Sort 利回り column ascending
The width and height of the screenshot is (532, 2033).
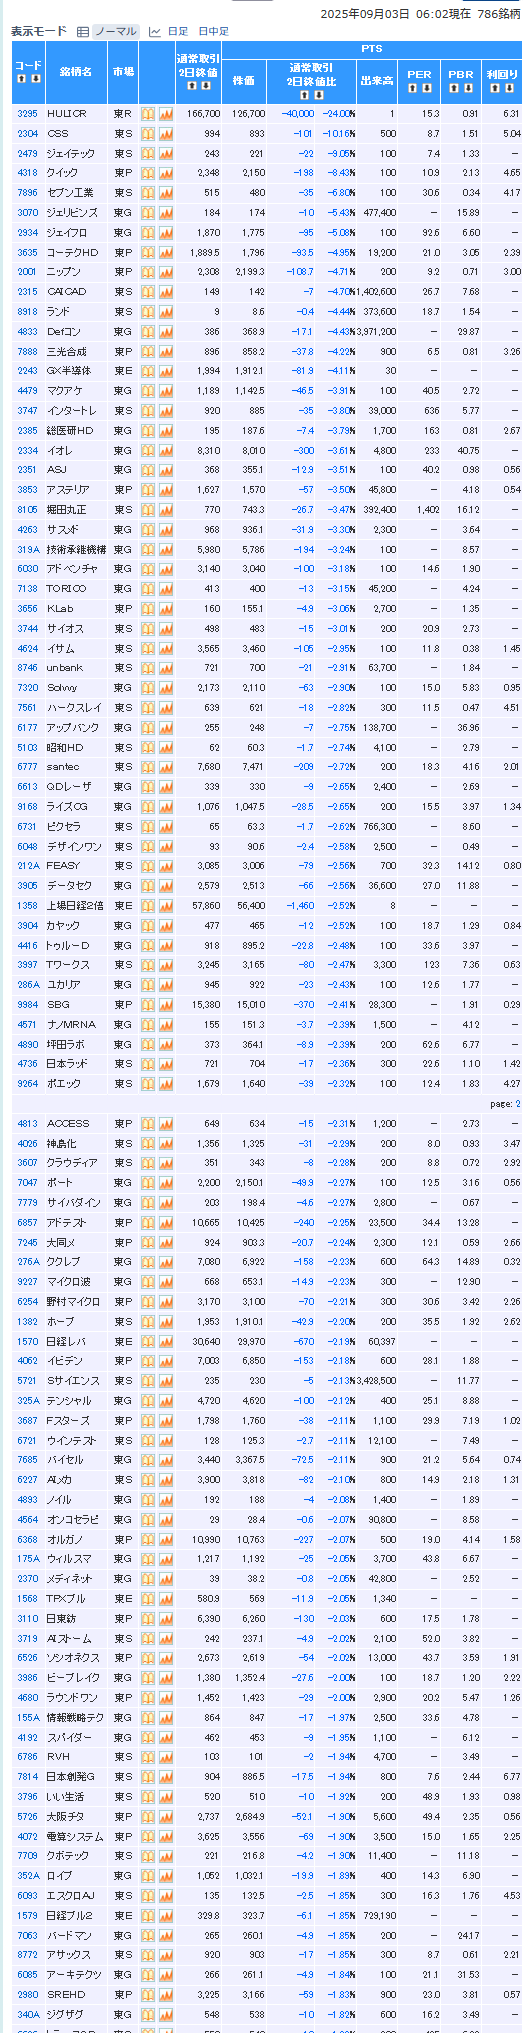[496, 88]
